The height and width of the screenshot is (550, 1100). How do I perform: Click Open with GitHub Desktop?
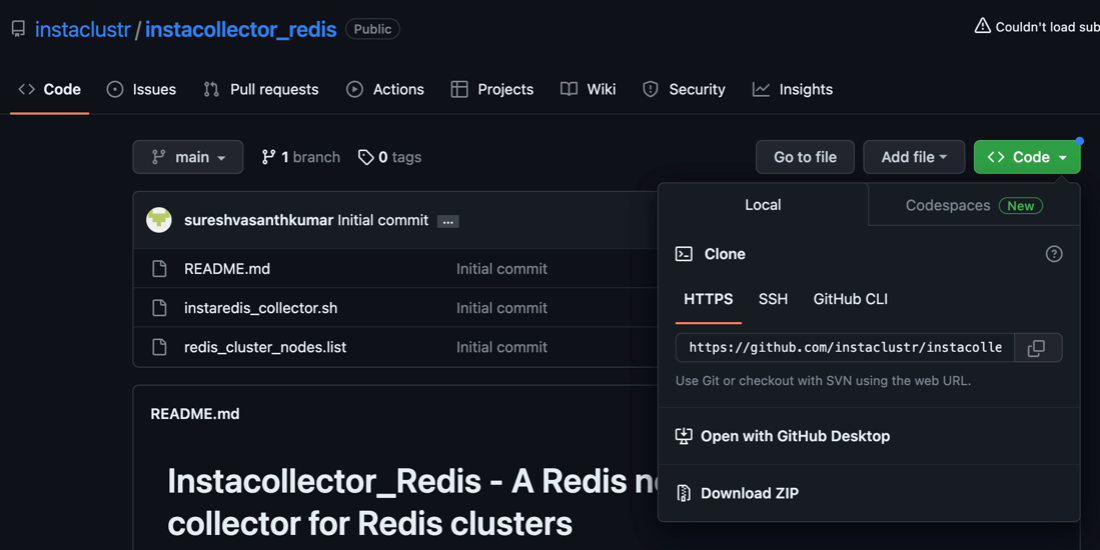point(868,436)
